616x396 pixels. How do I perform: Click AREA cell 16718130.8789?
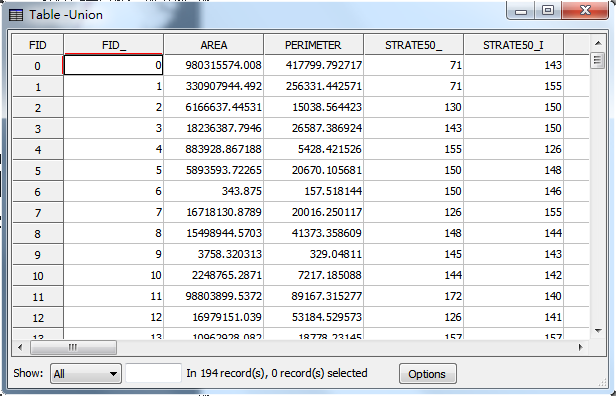(x=213, y=212)
